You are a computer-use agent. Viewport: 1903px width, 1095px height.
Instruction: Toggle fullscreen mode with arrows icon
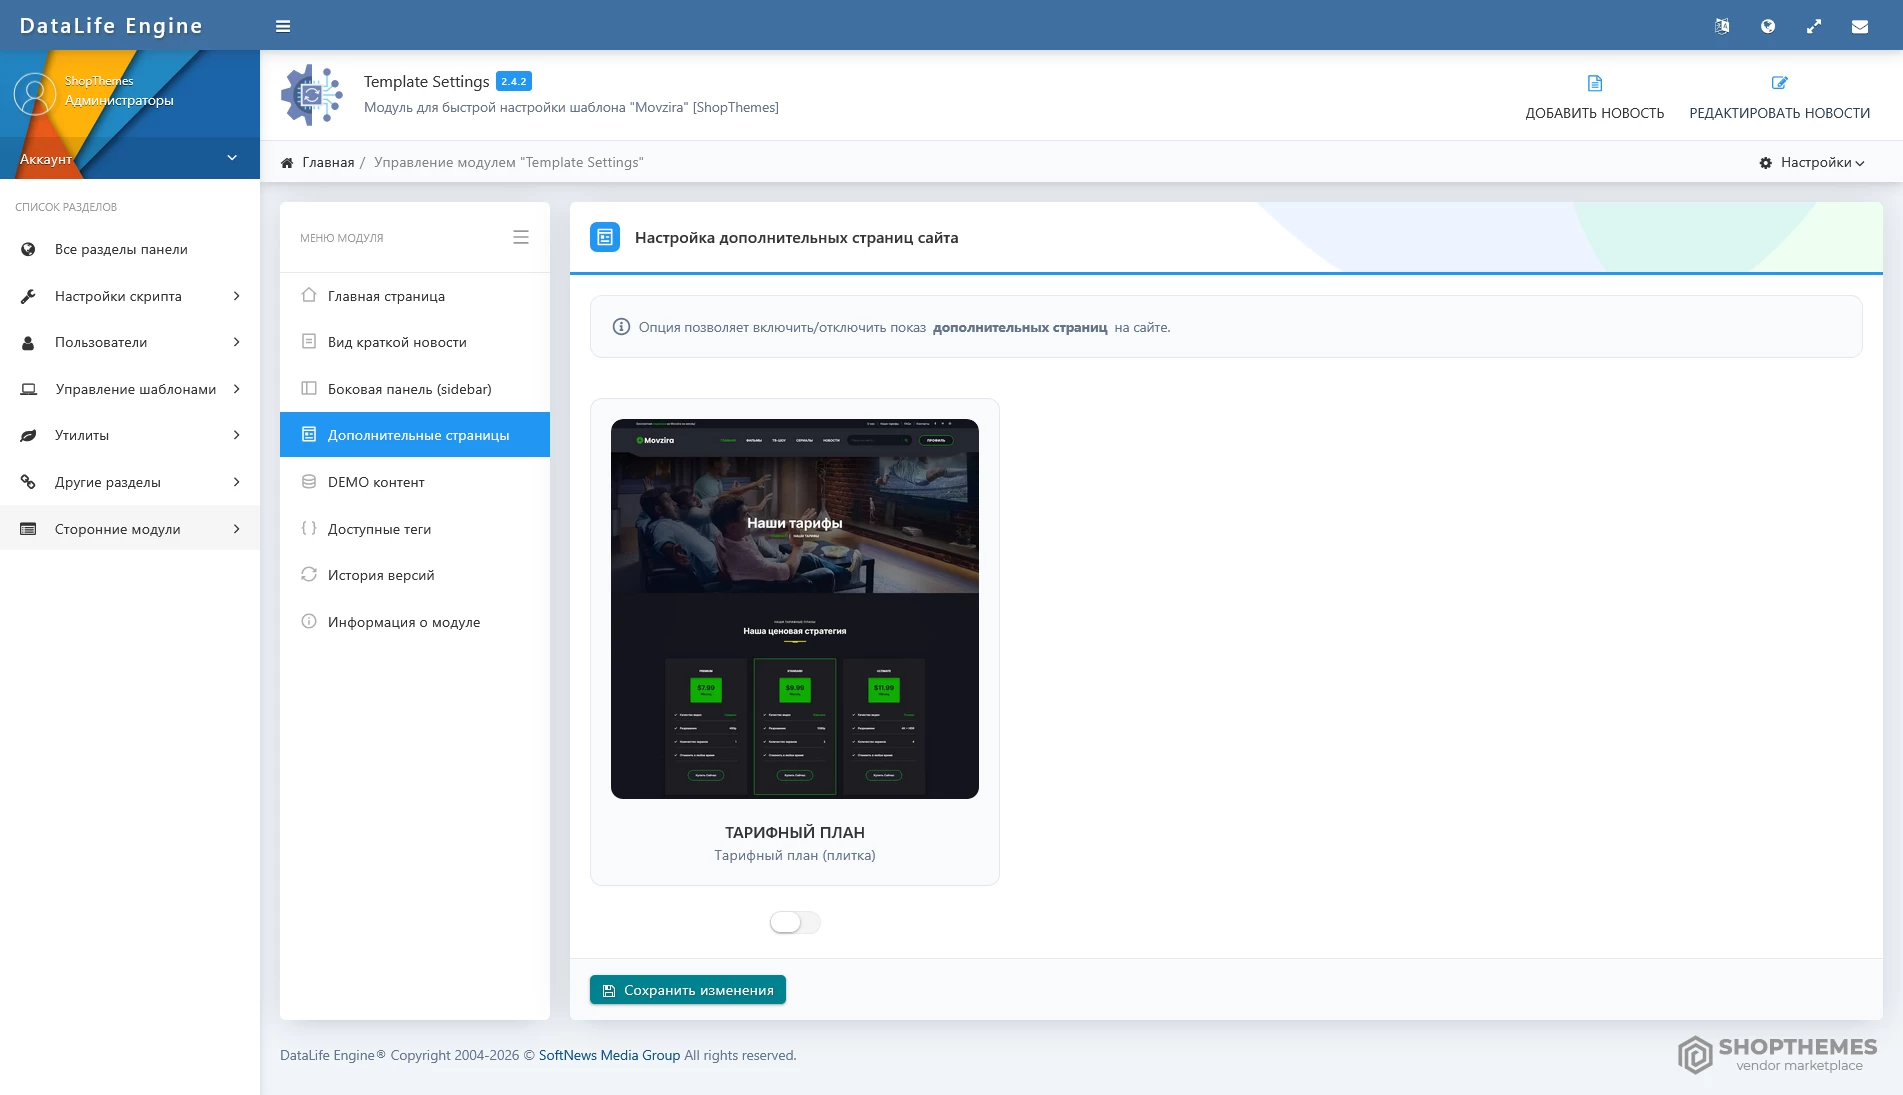(x=1814, y=26)
